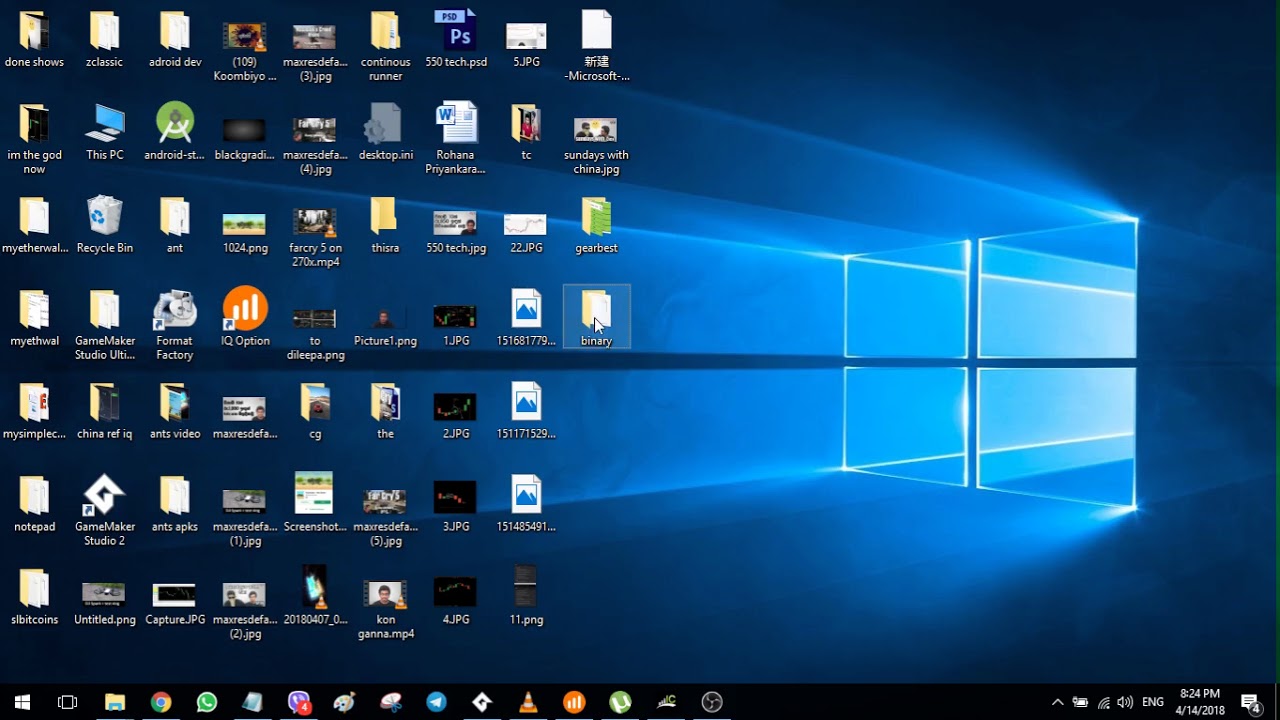This screenshot has width=1280, height=720.
Task: Select the kon ganna.mp4 video thumbnail
Action: [x=385, y=603]
